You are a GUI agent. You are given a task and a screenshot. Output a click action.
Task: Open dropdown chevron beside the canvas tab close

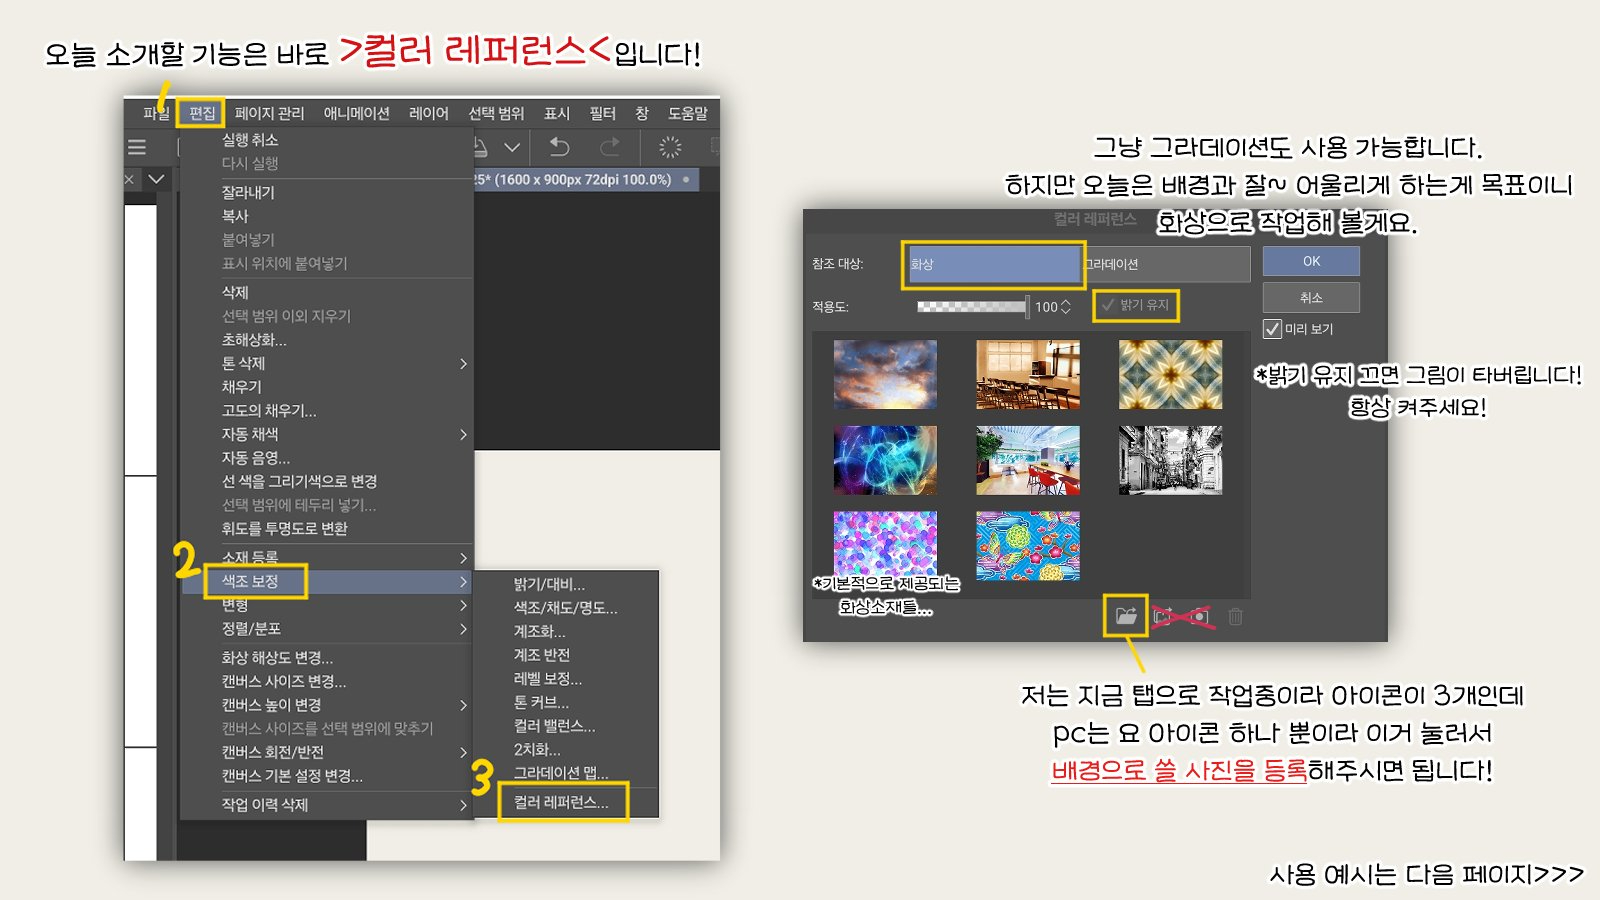156,180
